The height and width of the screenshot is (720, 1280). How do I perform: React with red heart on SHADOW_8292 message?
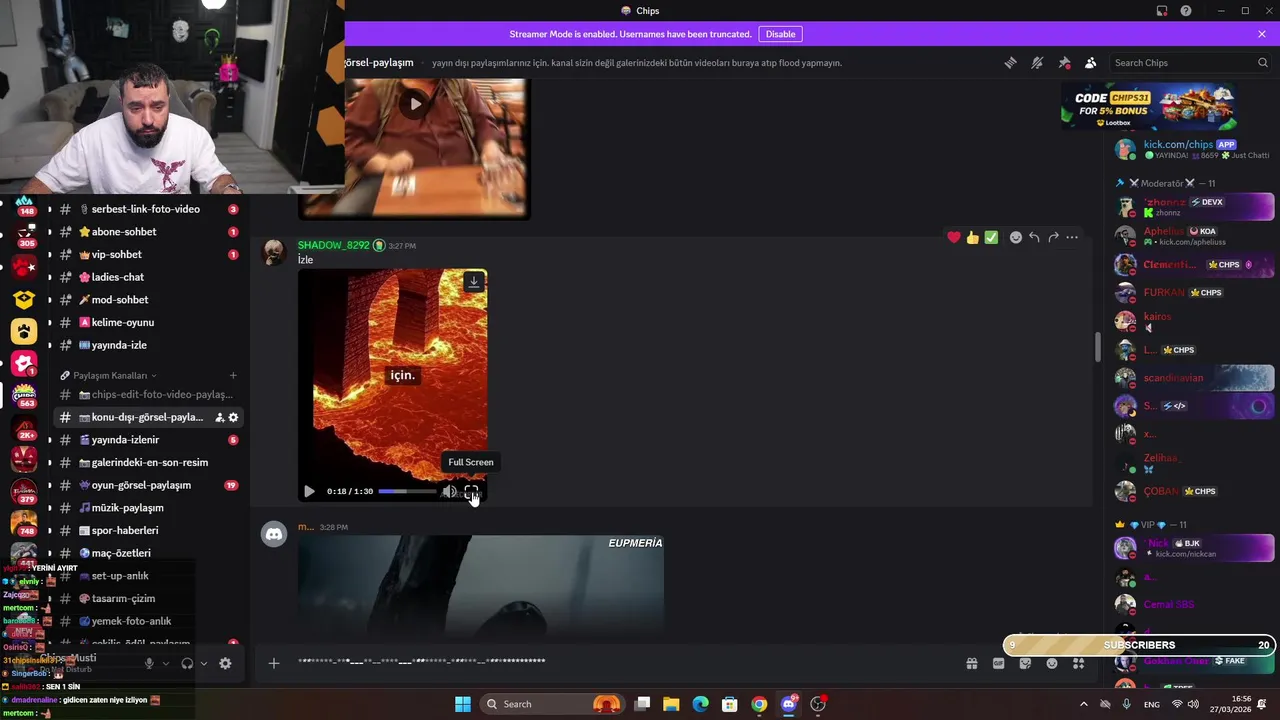(x=954, y=237)
